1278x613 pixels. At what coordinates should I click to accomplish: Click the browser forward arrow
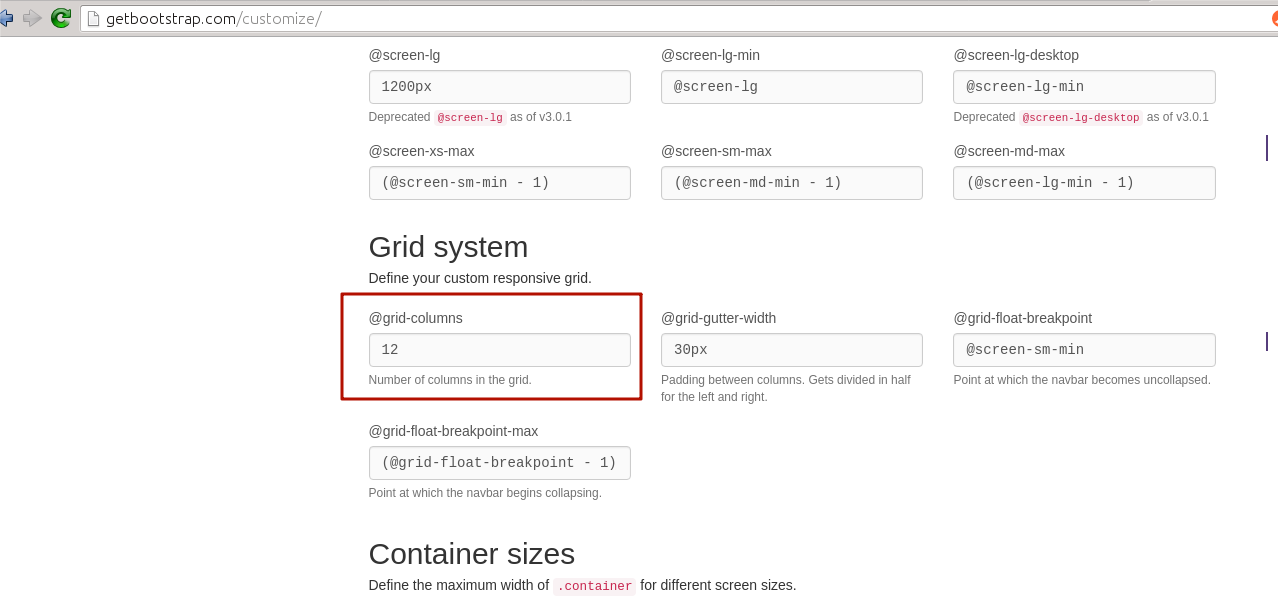click(32, 18)
